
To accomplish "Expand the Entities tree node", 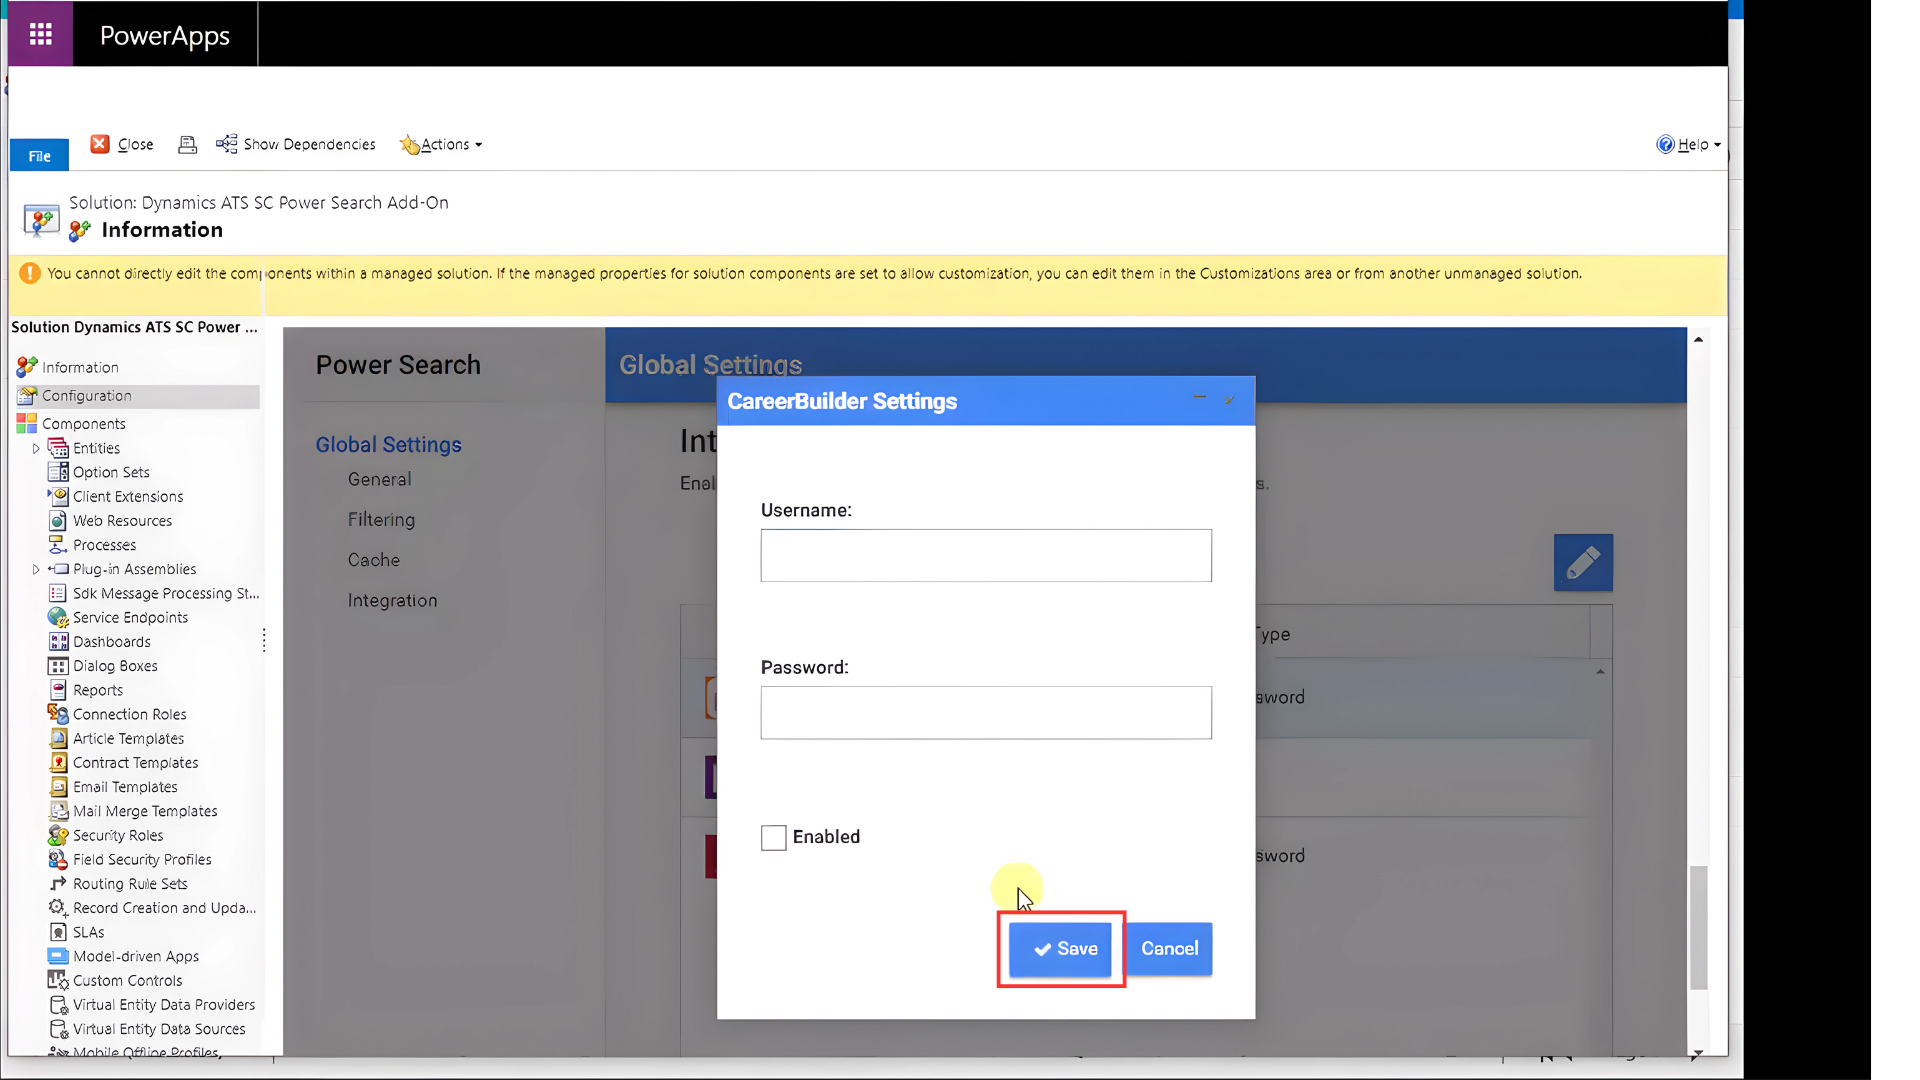I will click(x=36, y=449).
